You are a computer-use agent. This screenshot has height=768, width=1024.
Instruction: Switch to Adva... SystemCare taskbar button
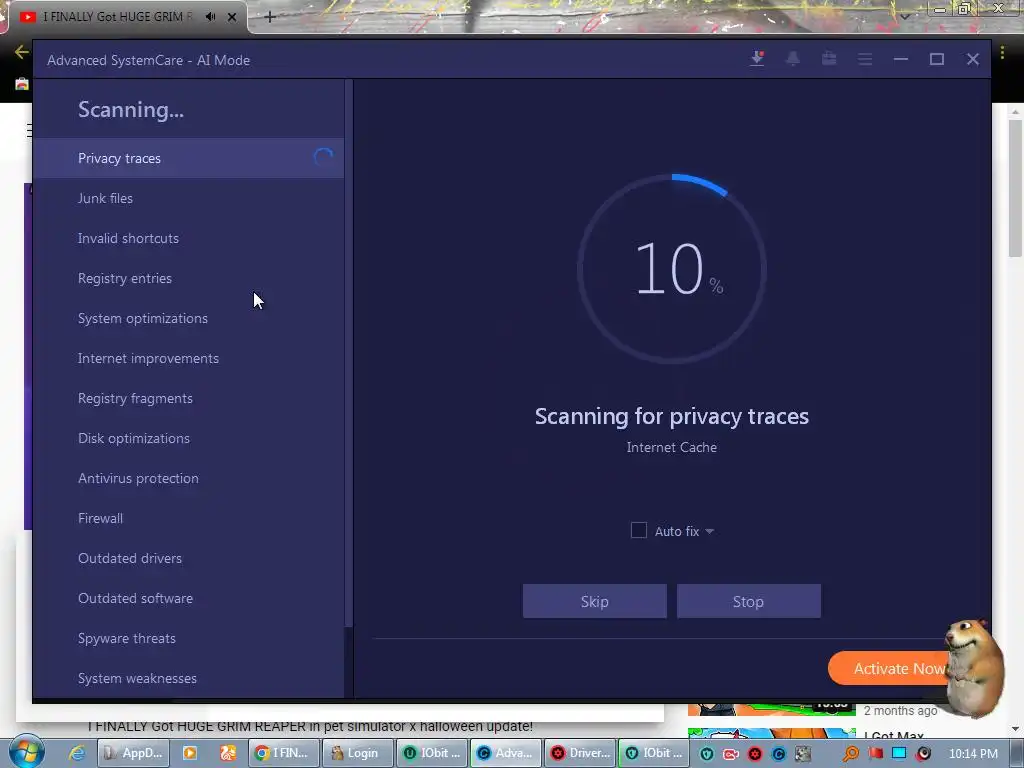pyautogui.click(x=506, y=753)
